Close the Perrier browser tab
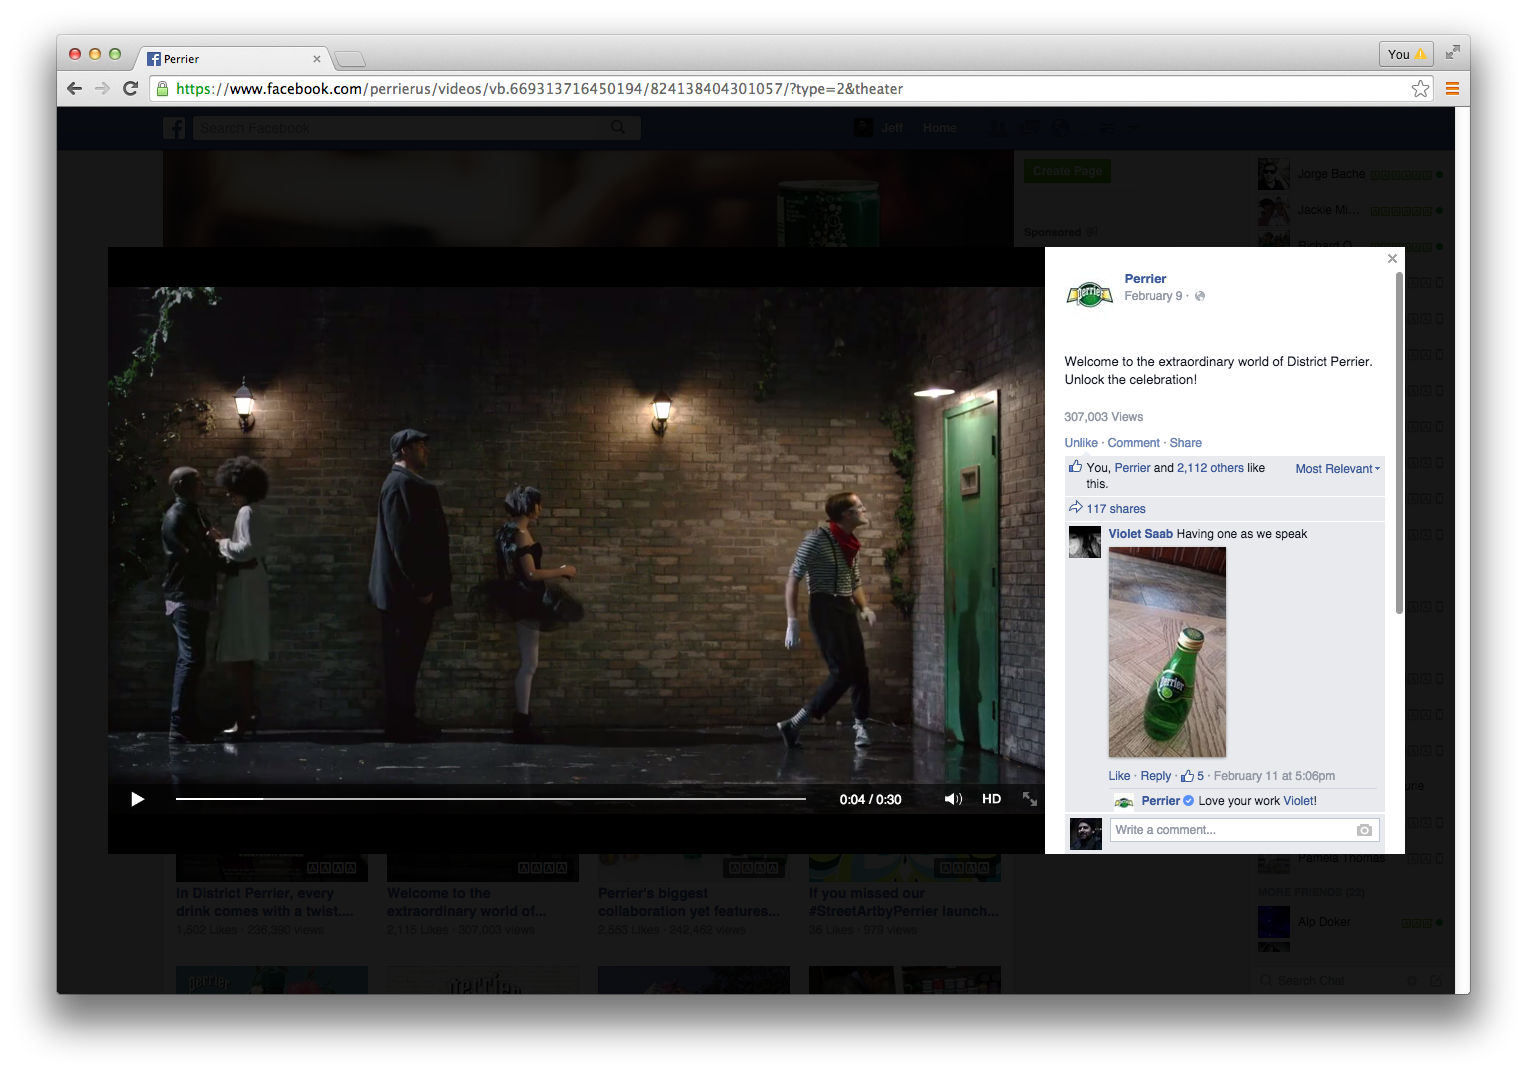 pos(317,59)
